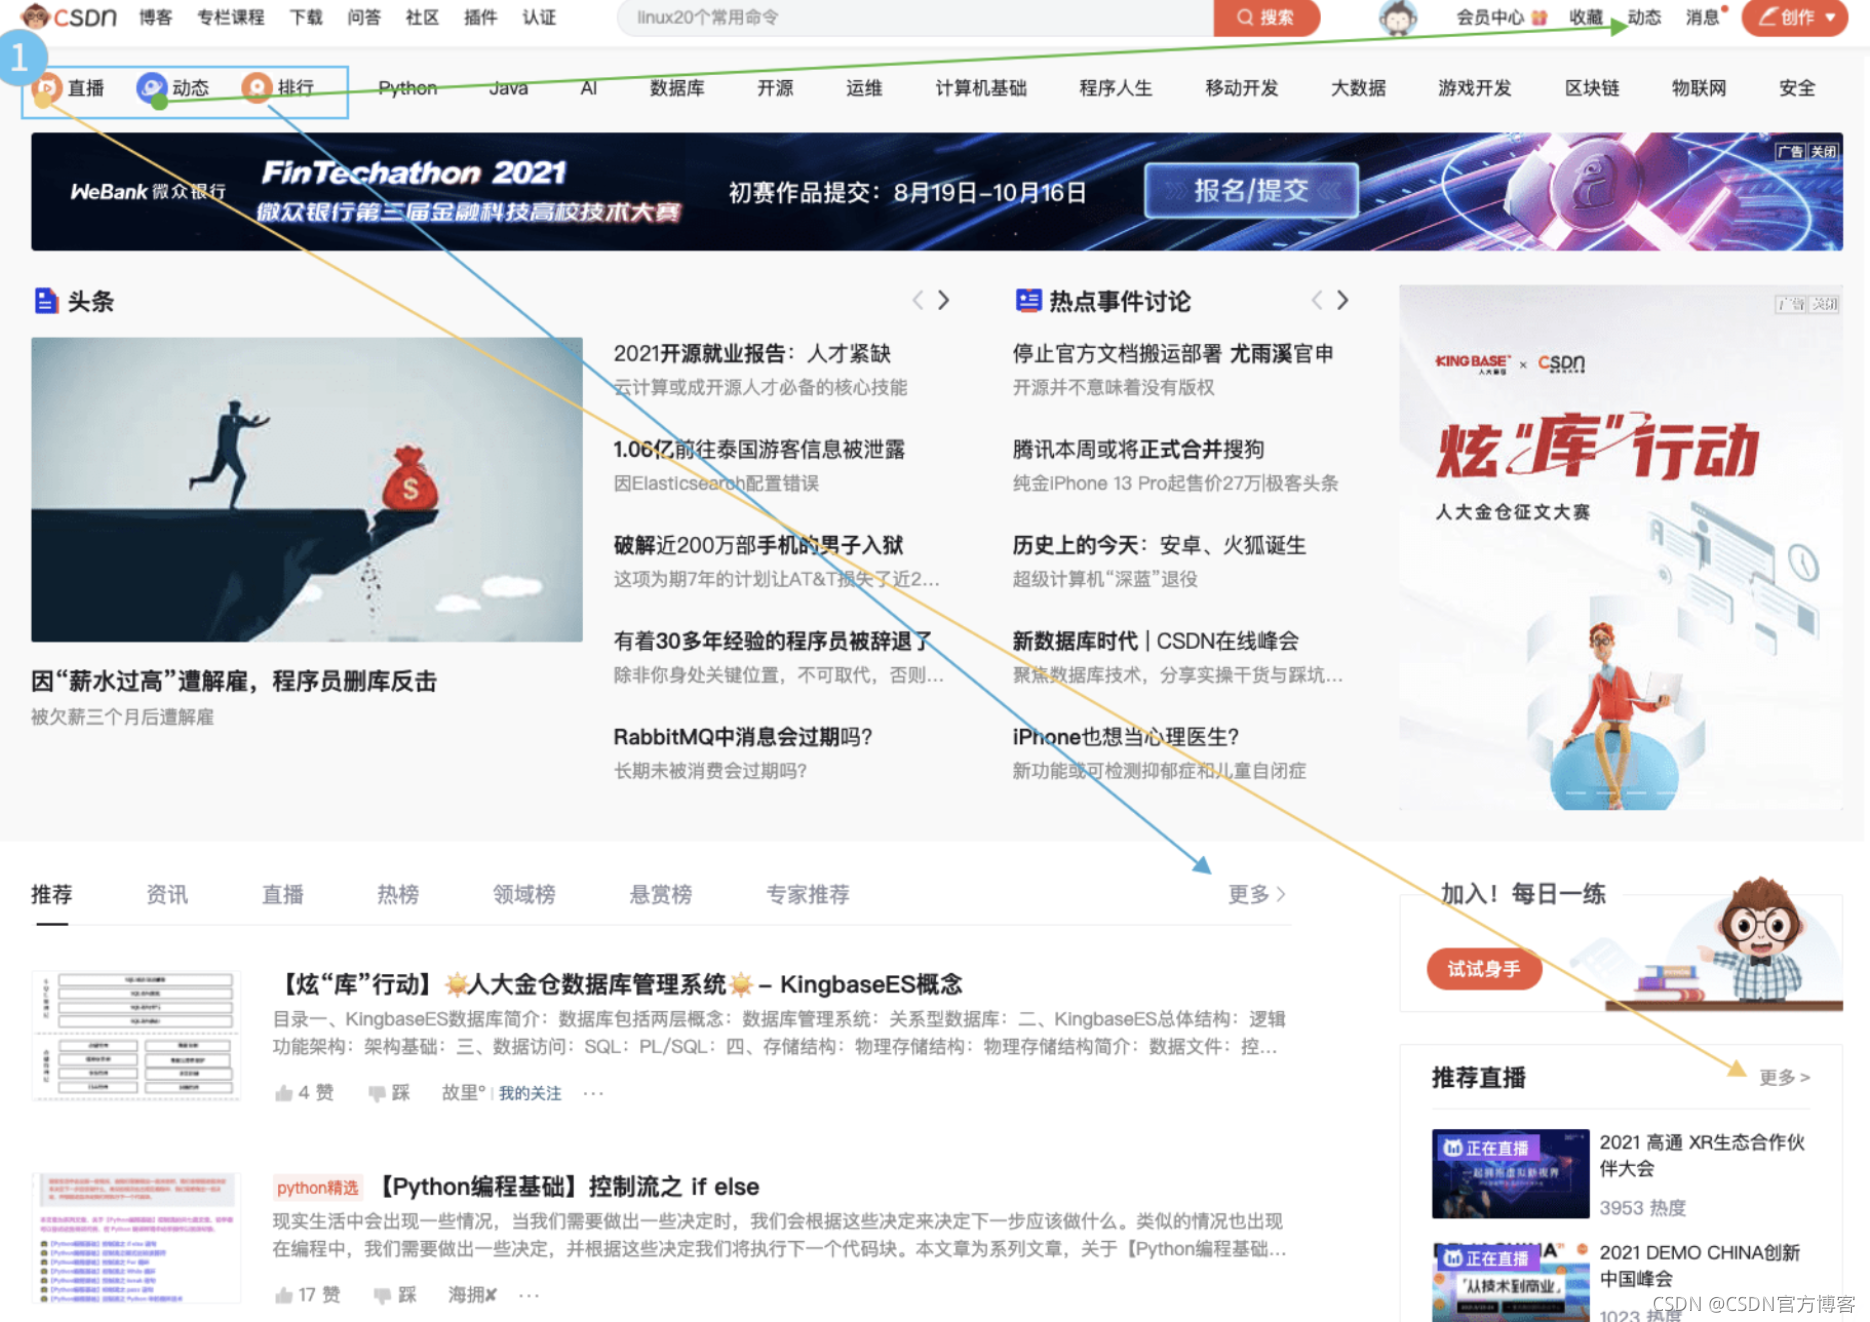The width and height of the screenshot is (1870, 1322).
Task: Open 认证 in the top menu
Action: click(x=539, y=17)
